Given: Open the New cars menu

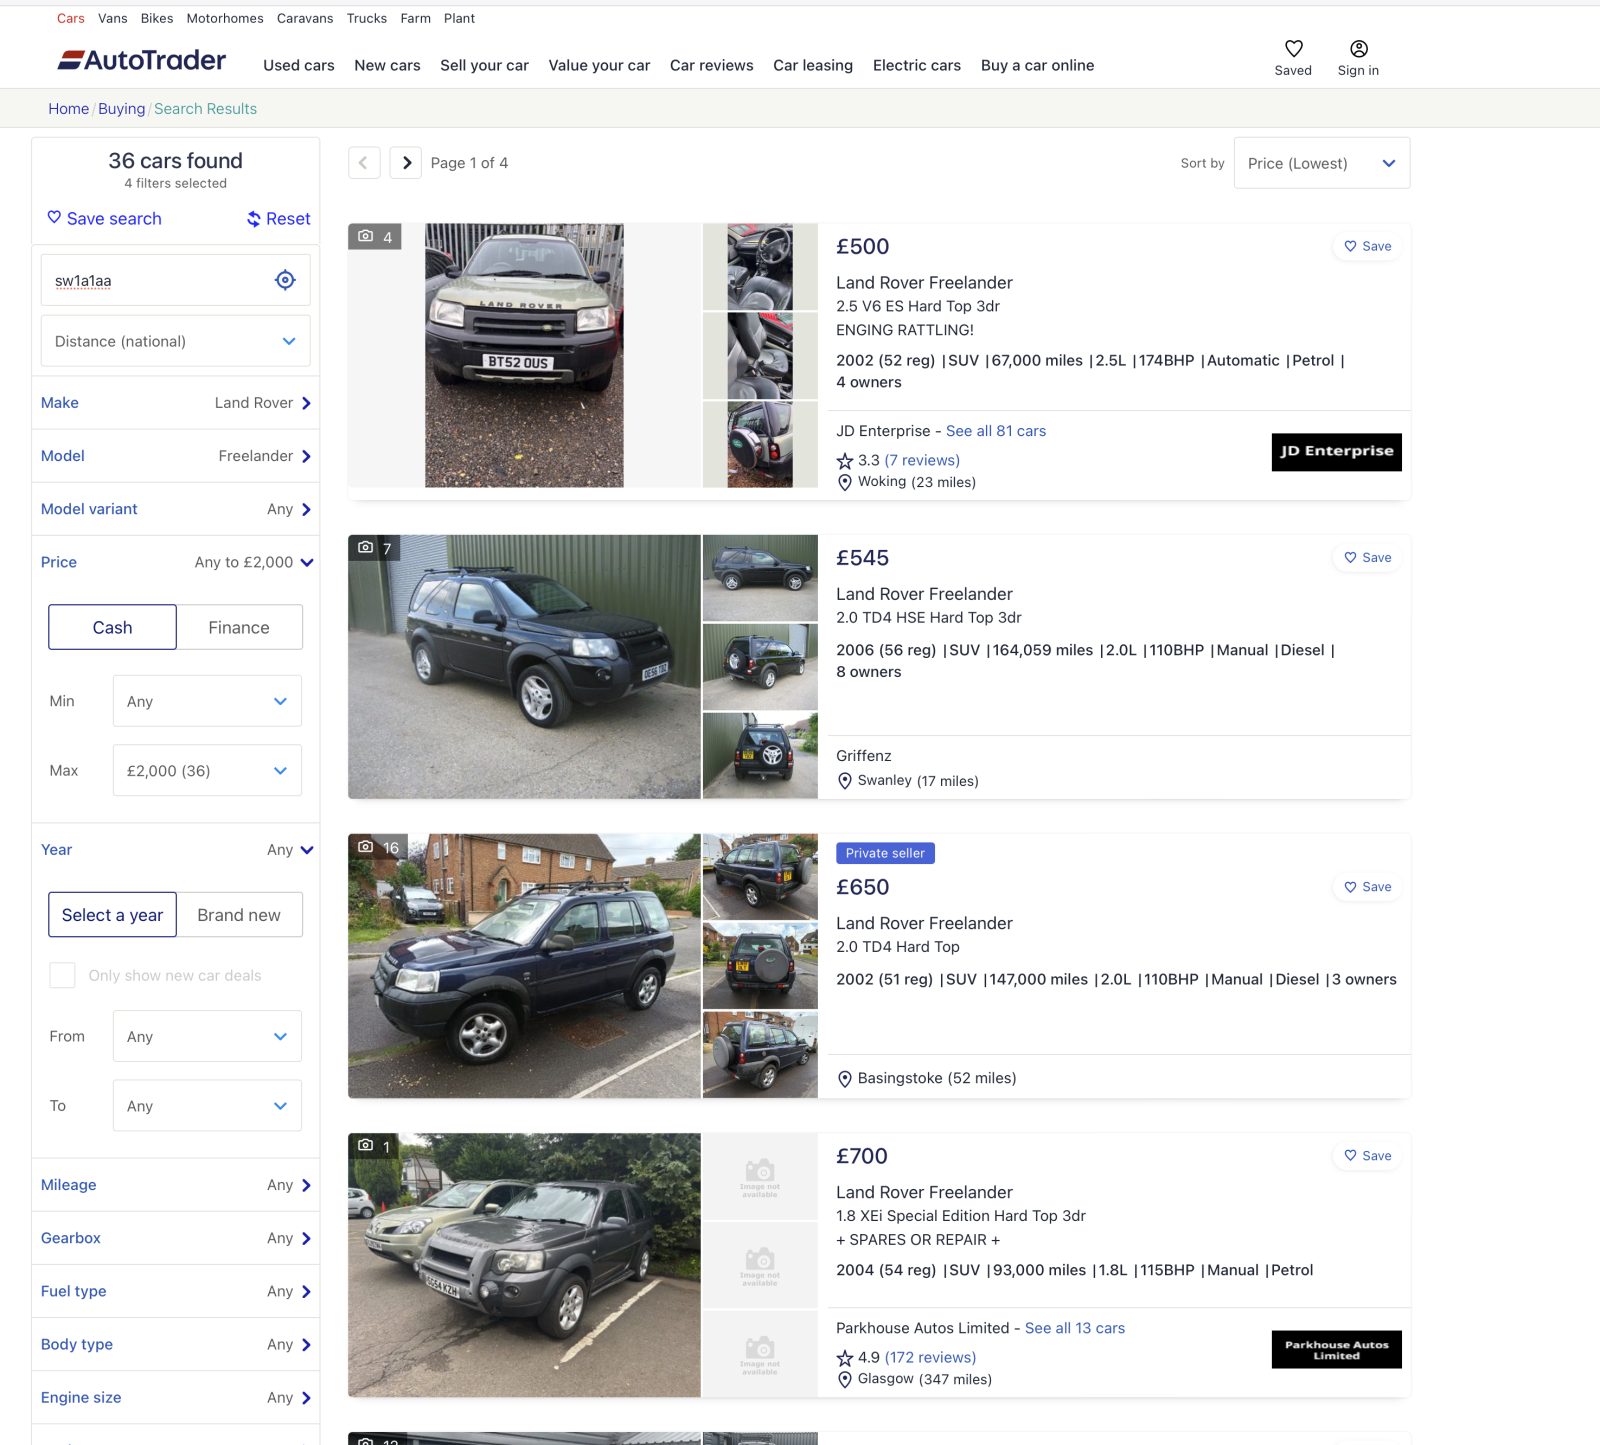Looking at the screenshot, I should (387, 65).
